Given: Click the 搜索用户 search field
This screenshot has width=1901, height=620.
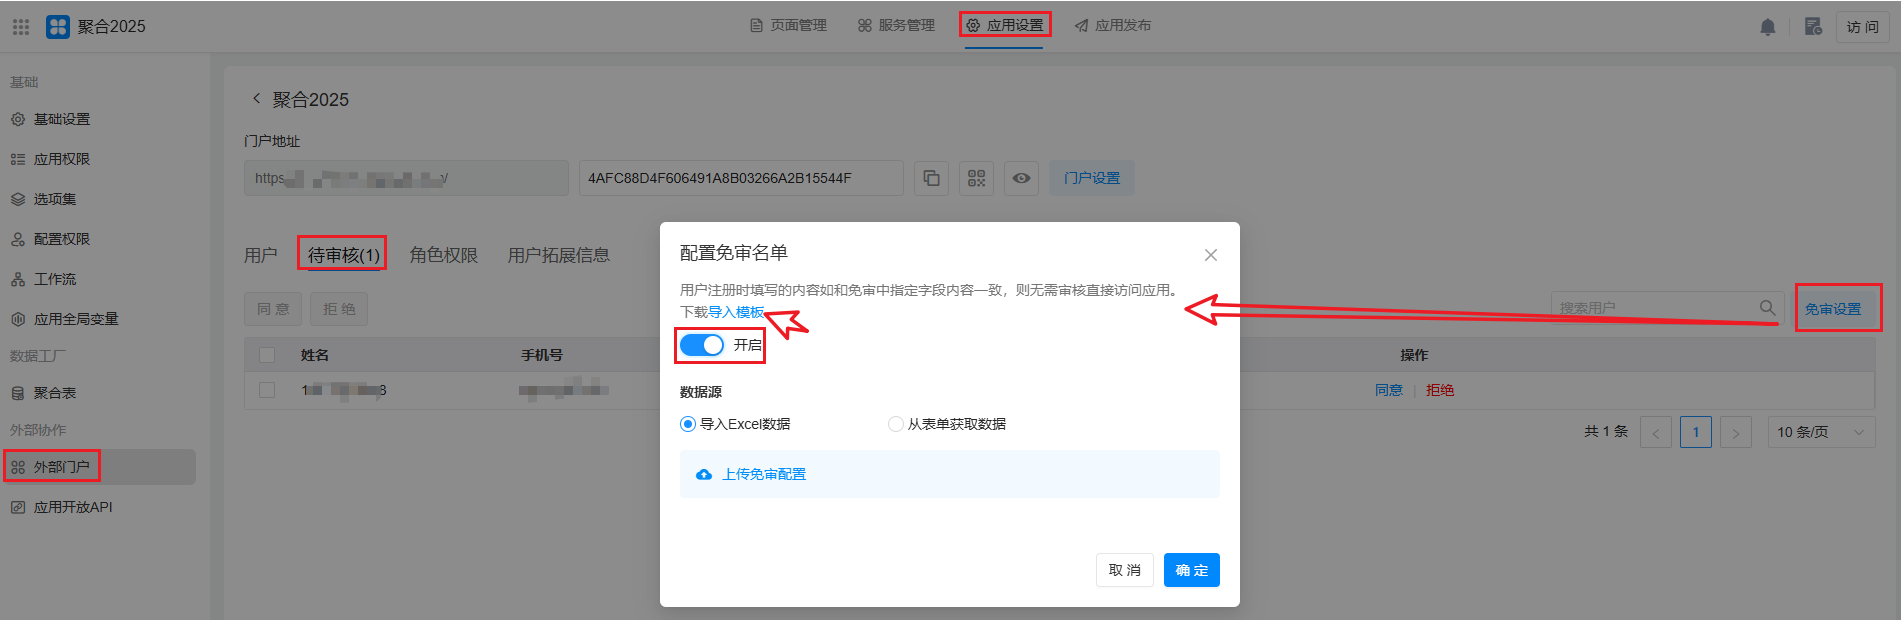Looking at the screenshot, I should click(x=1655, y=308).
